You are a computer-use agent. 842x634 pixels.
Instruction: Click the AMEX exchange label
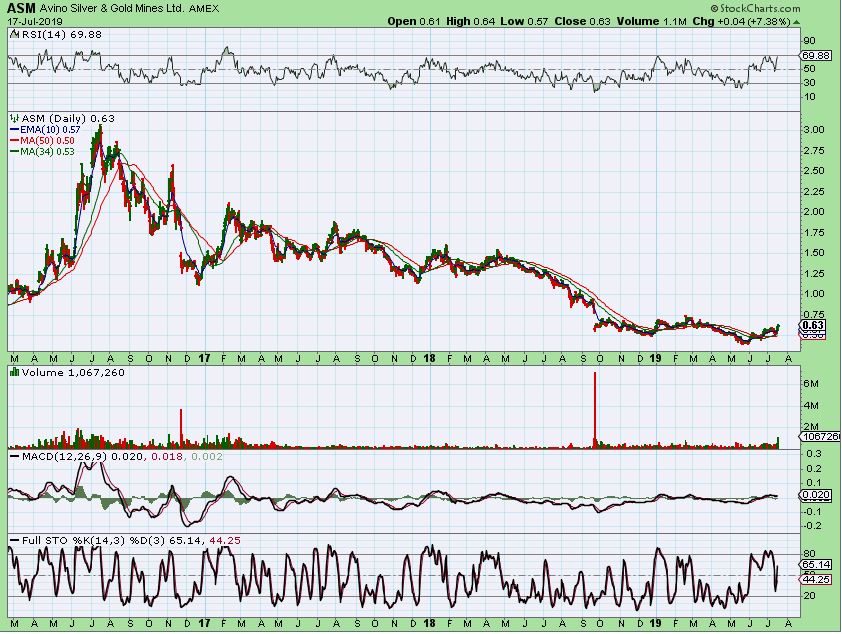point(204,9)
